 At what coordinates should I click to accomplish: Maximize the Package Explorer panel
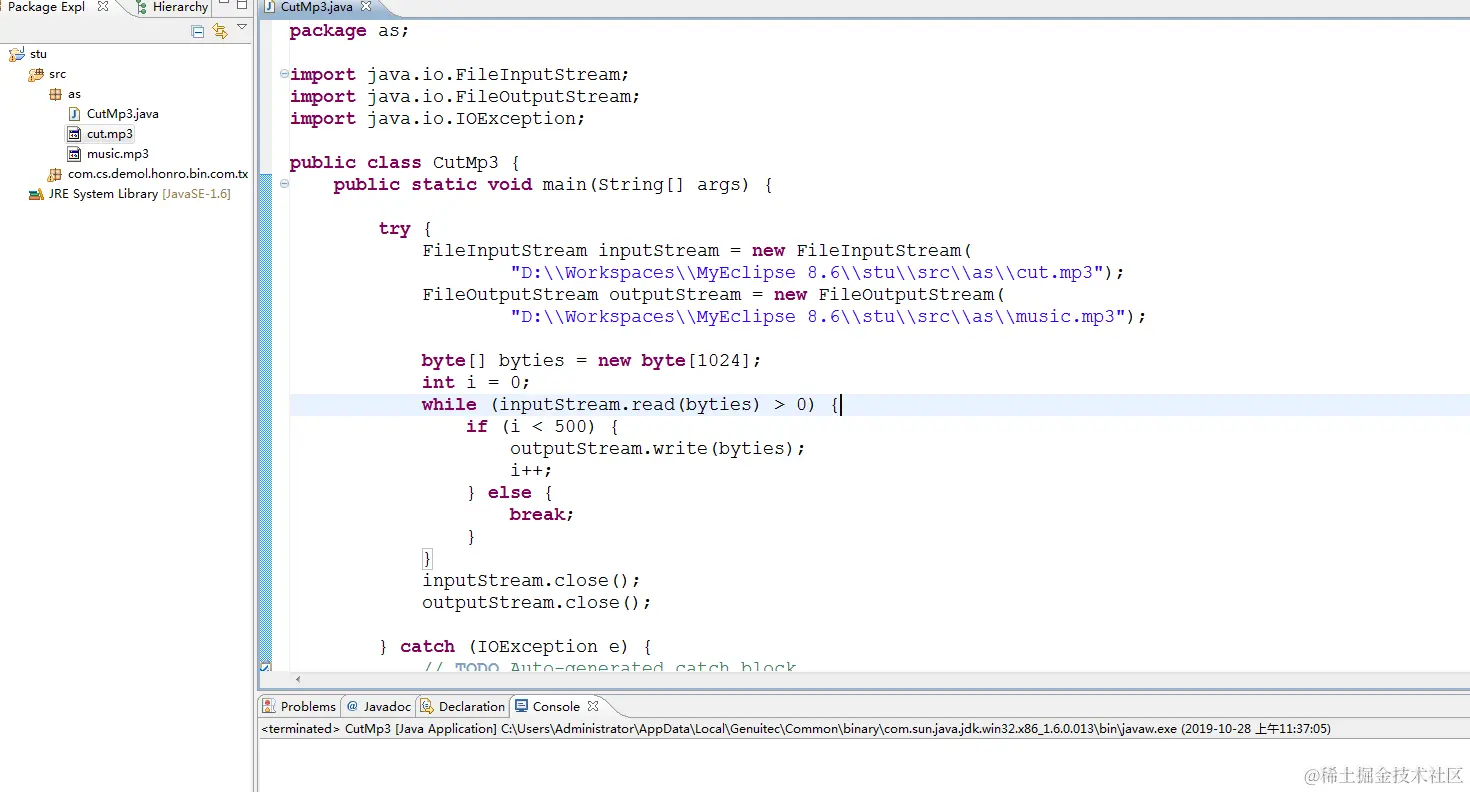click(241, 6)
